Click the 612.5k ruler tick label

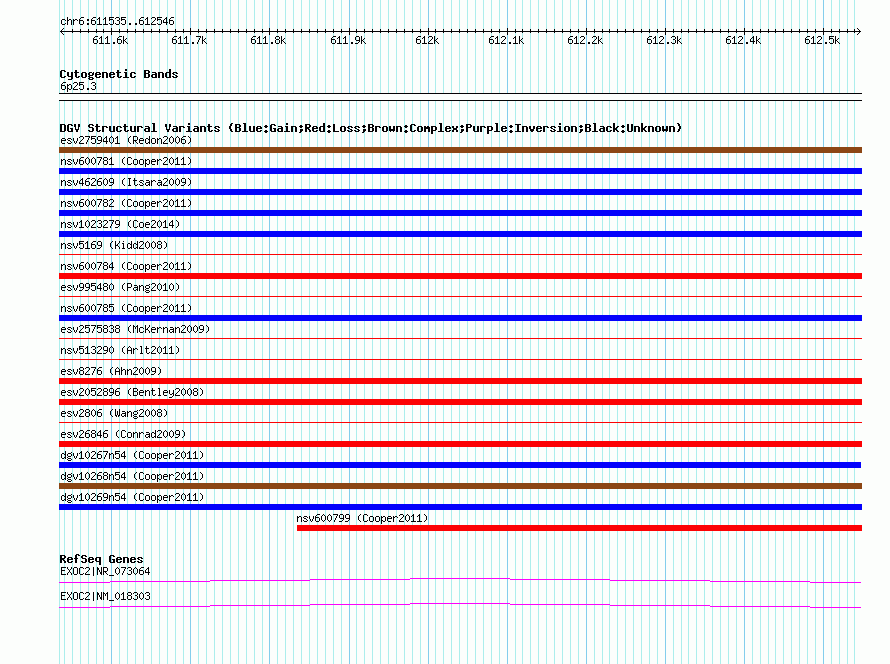coord(822,40)
